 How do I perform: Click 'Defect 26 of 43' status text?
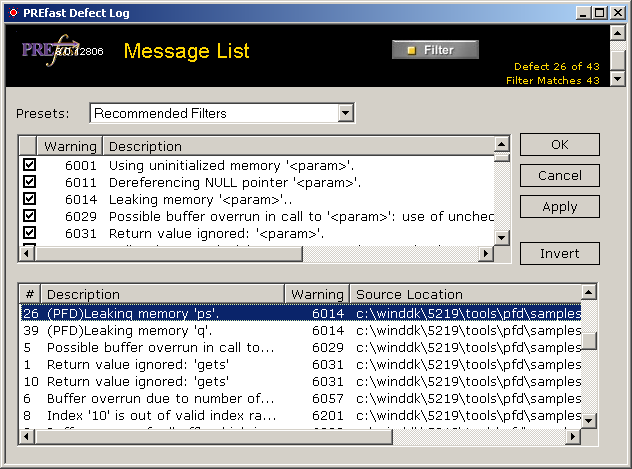[557, 66]
